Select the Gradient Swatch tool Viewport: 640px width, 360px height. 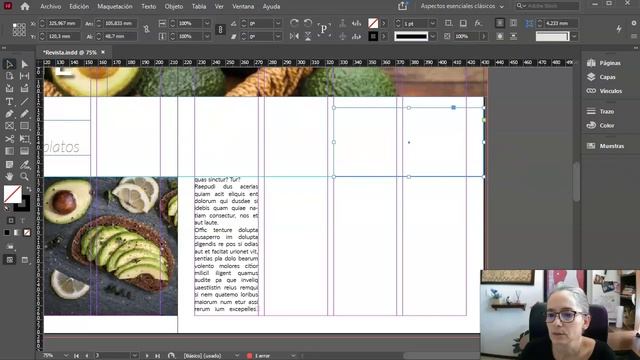9,151
